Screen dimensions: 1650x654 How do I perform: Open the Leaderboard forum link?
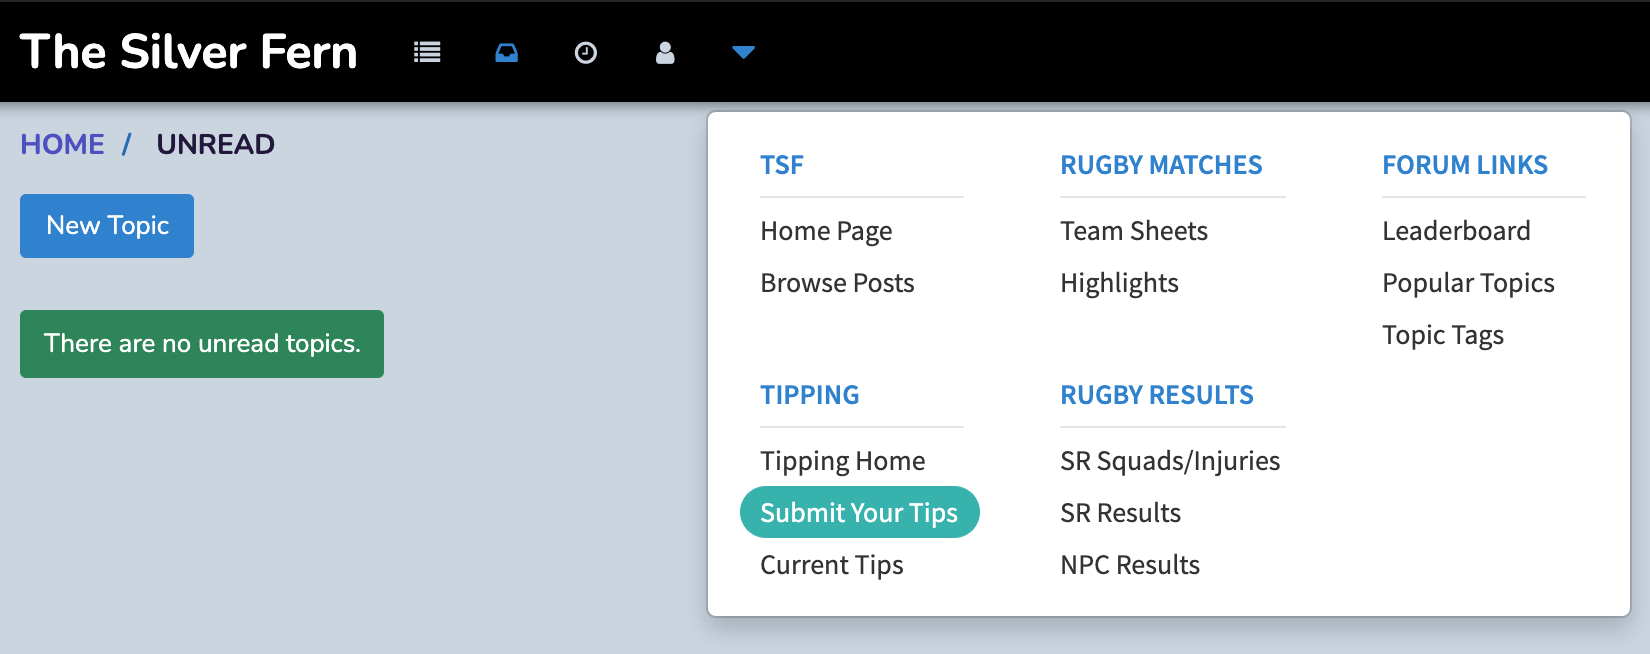coord(1456,231)
